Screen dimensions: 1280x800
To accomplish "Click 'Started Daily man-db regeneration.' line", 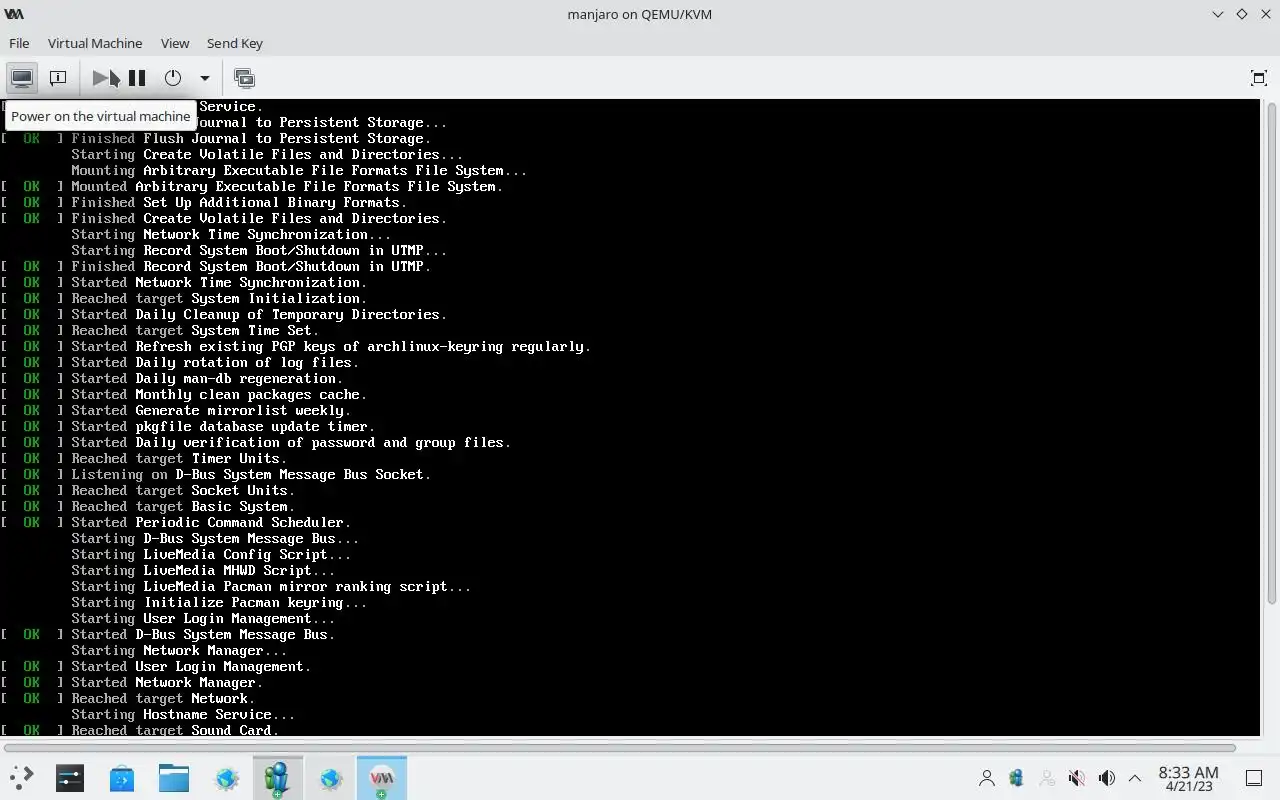I will [207, 378].
